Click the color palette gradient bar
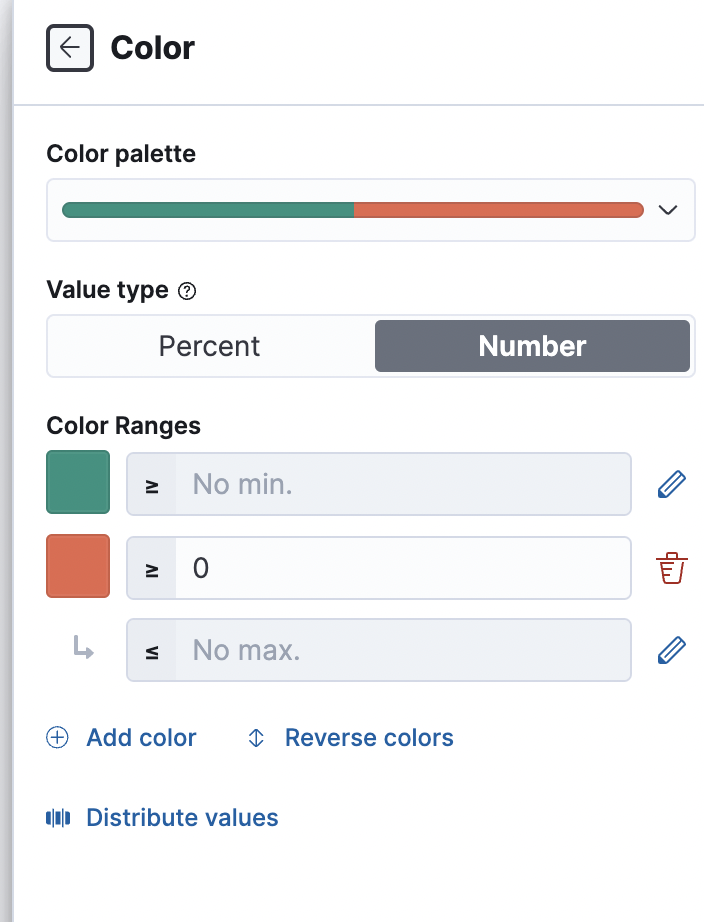This screenshot has width=704, height=922. tap(352, 210)
